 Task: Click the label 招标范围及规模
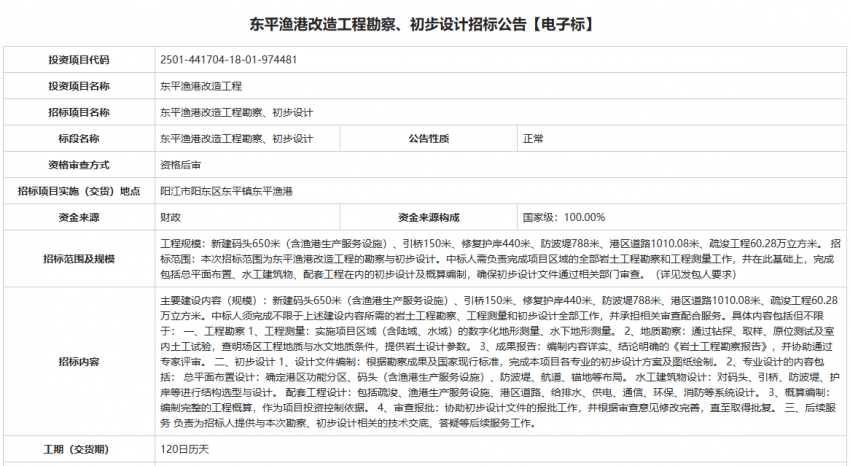tap(79, 259)
